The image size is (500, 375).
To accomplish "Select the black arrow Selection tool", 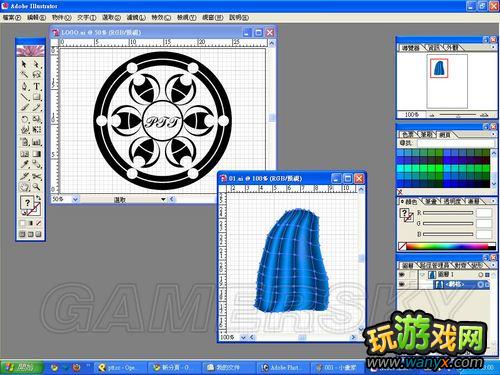I will 24,64.
